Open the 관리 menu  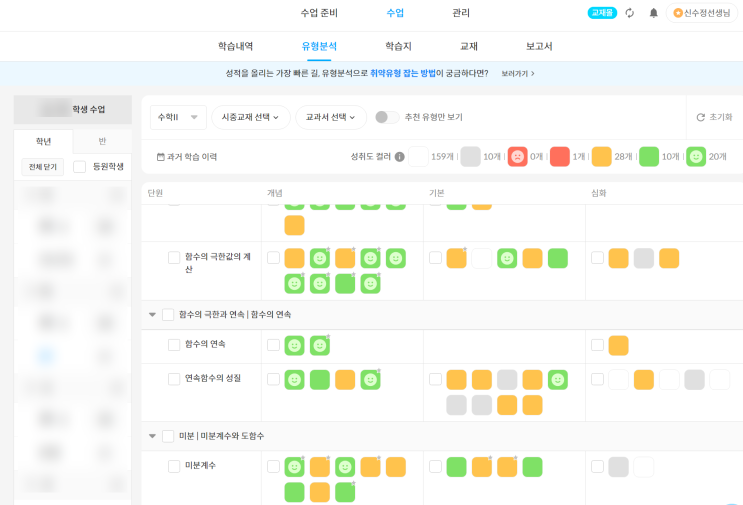461,13
